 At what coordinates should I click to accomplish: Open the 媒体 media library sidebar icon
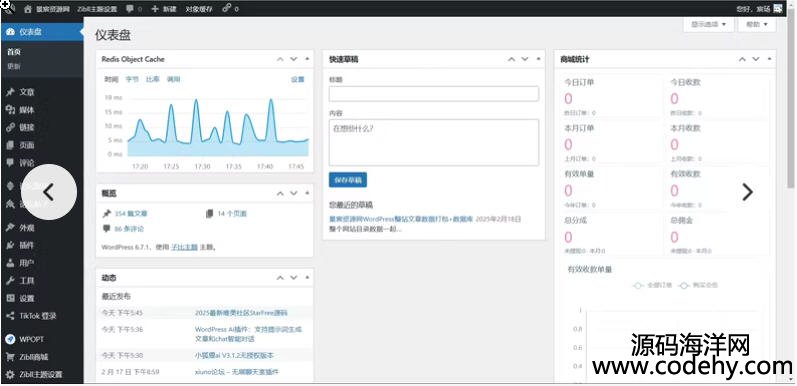click(x=10, y=110)
